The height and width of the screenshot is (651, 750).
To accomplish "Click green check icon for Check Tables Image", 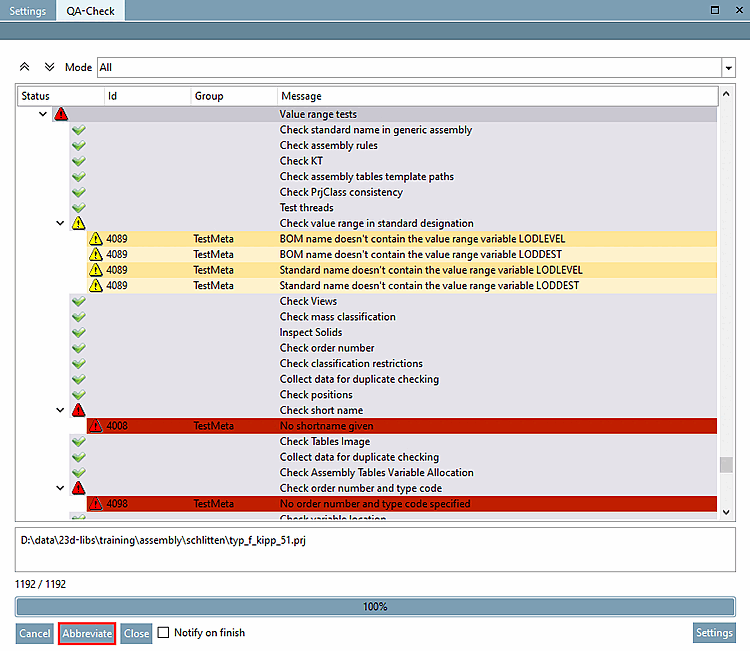I will click(x=78, y=441).
